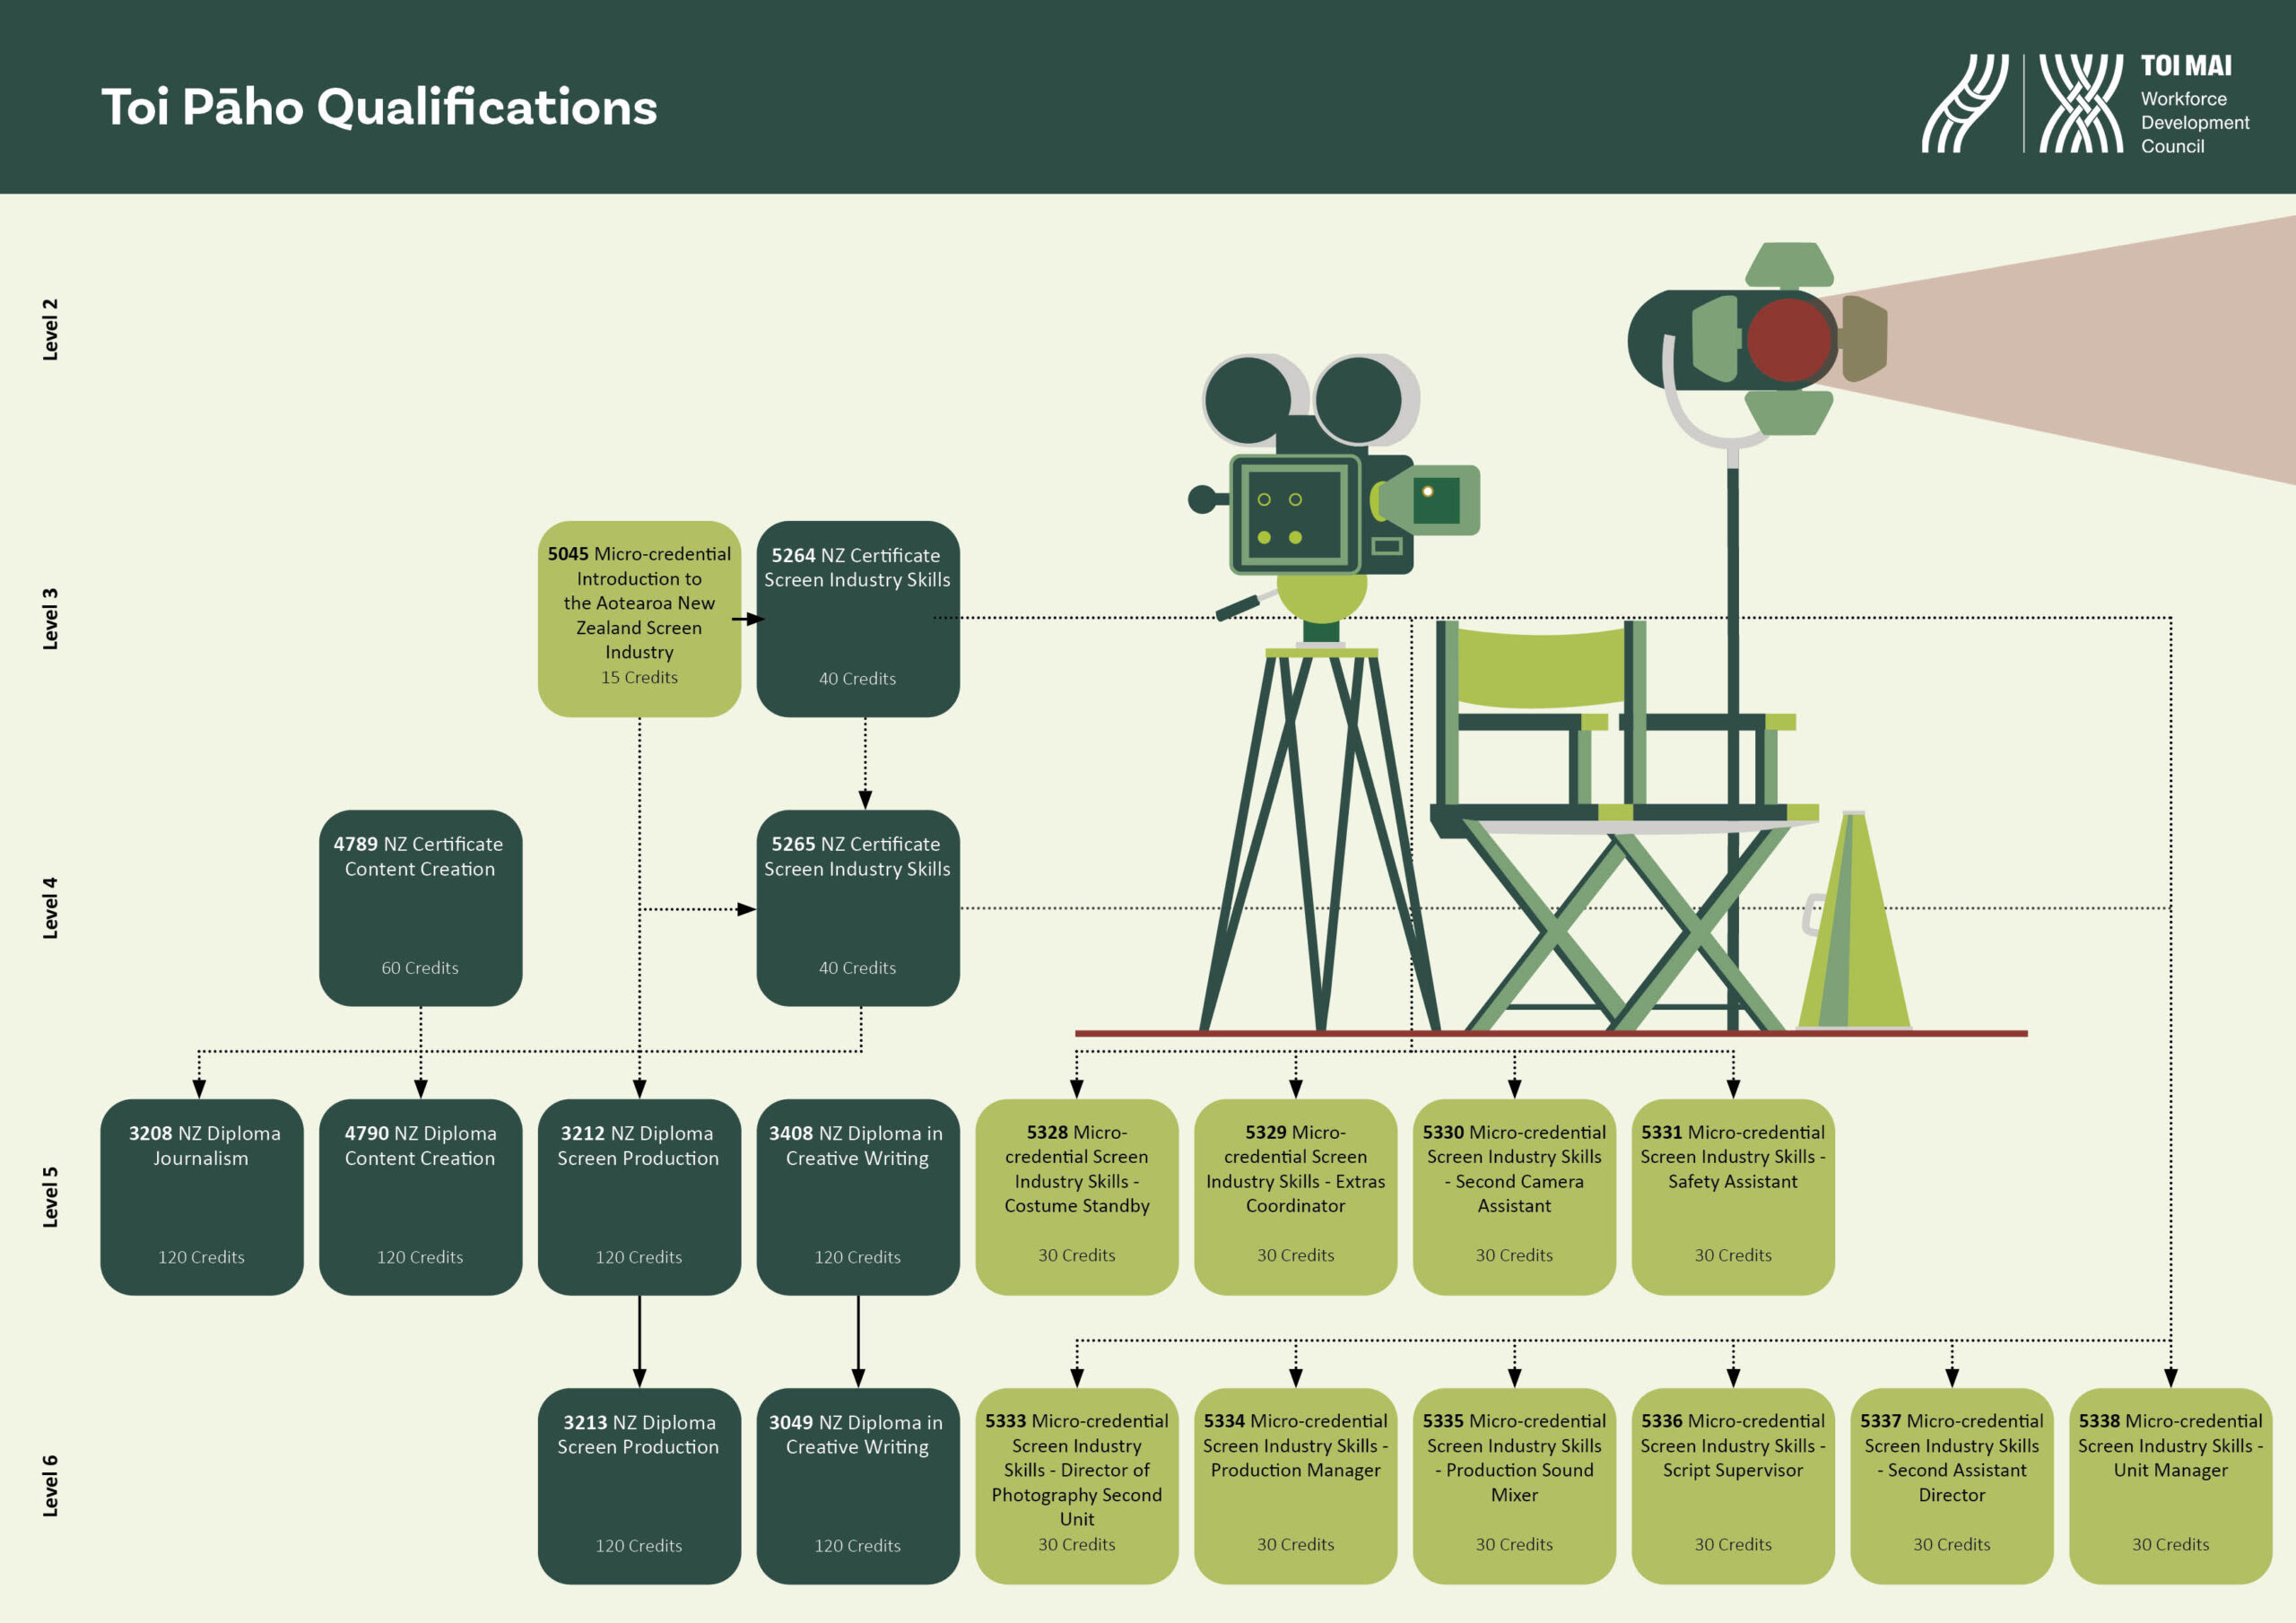Click the Toi Pāho Qualifications title
Viewport: 2296px width, 1623px height.
click(379, 107)
